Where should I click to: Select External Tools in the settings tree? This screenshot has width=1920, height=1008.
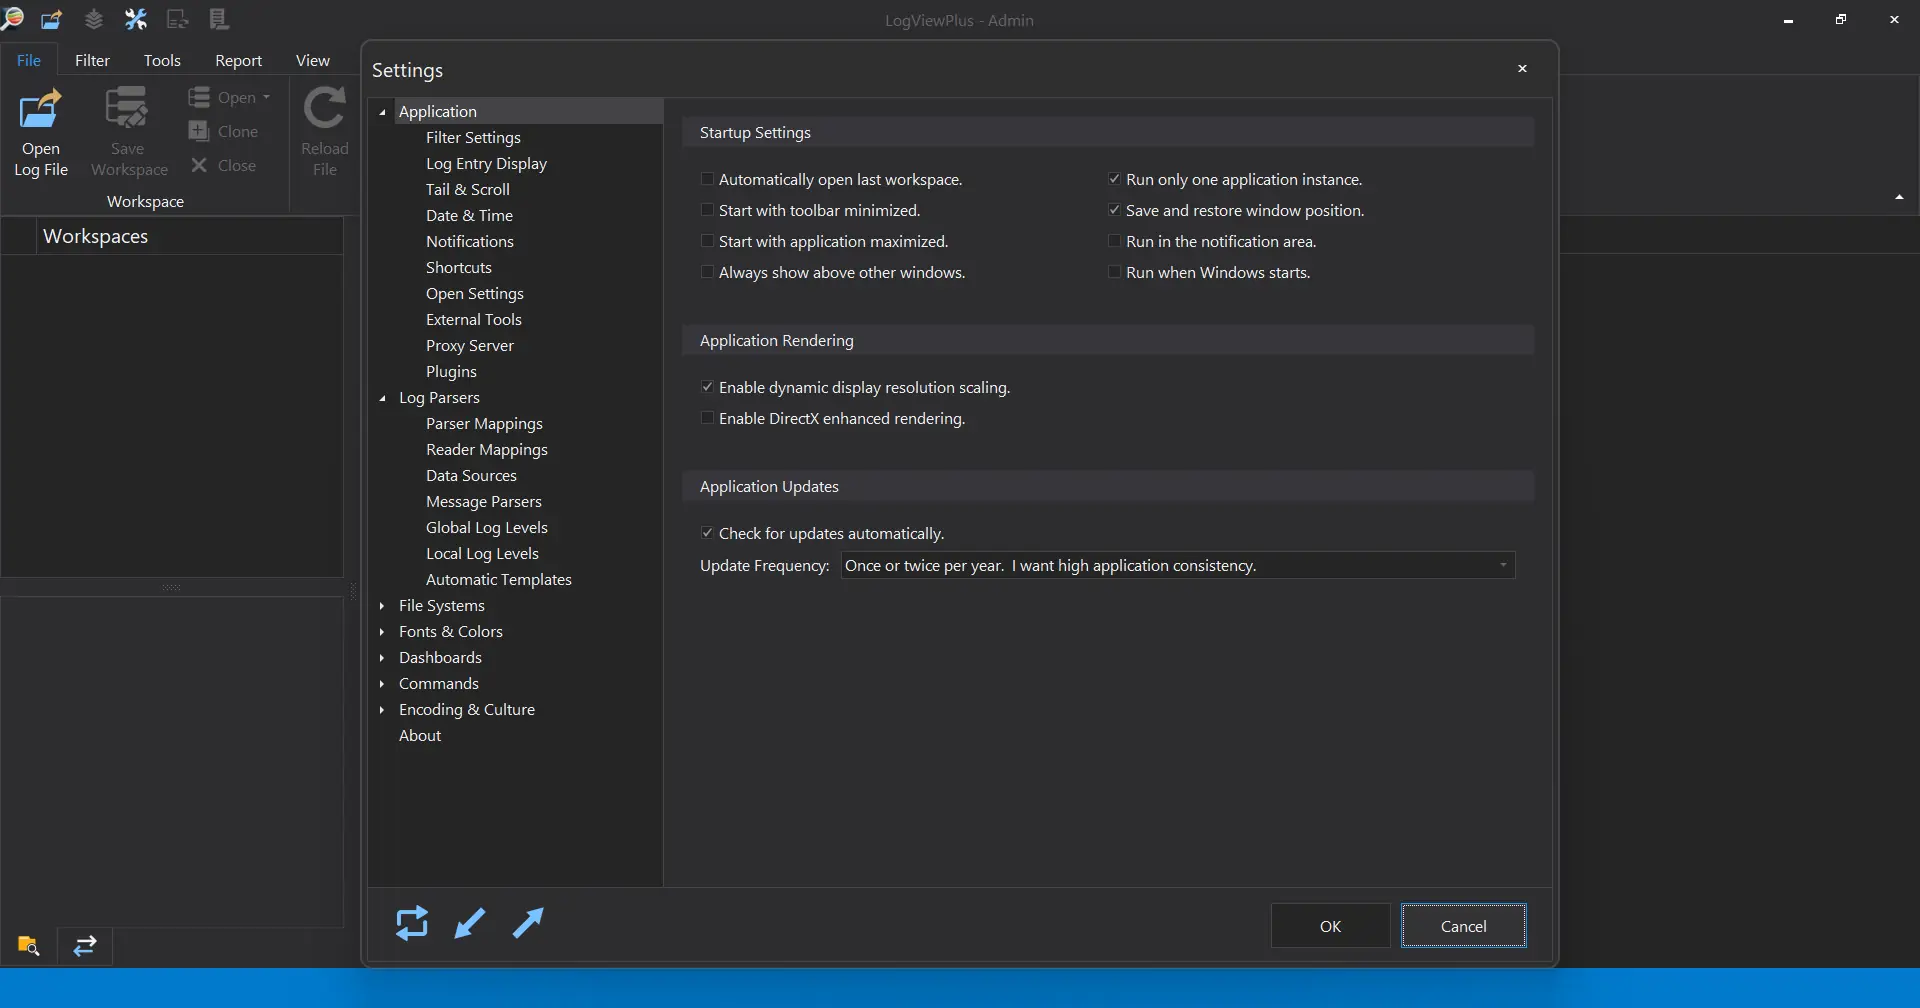tap(474, 319)
